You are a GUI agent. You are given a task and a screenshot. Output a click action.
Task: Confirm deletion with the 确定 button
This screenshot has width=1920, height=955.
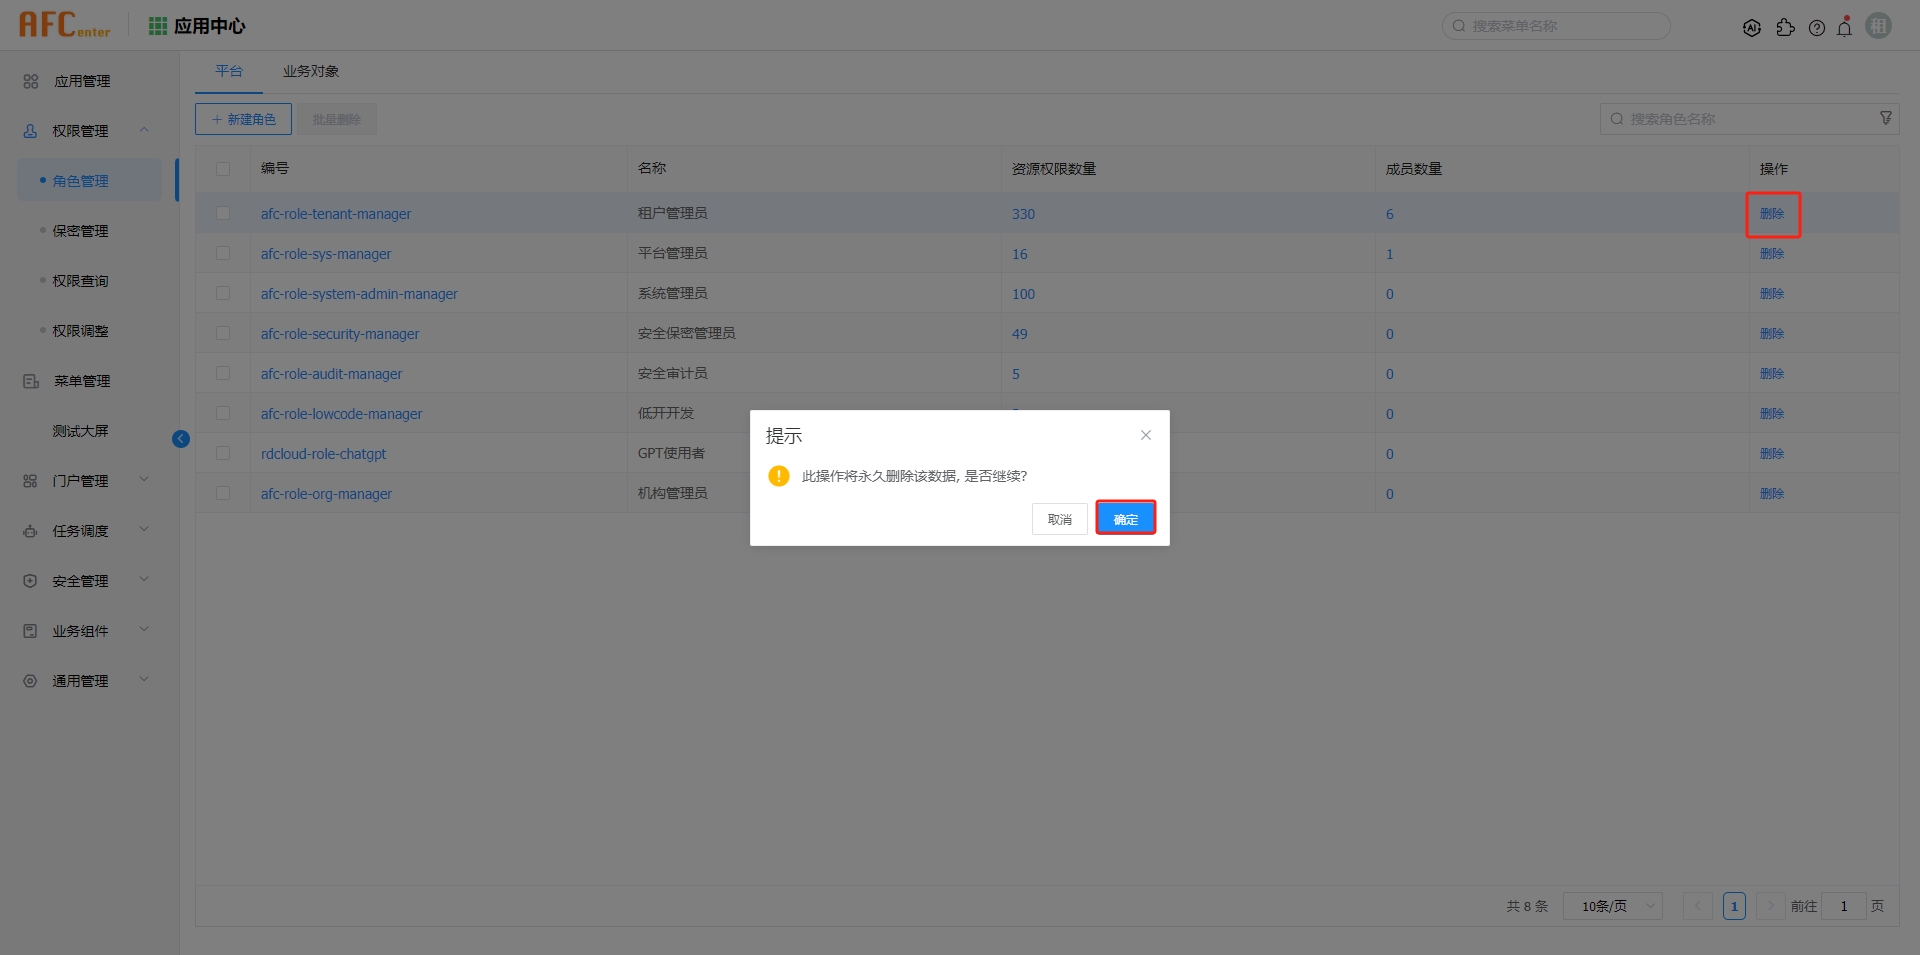pos(1125,518)
